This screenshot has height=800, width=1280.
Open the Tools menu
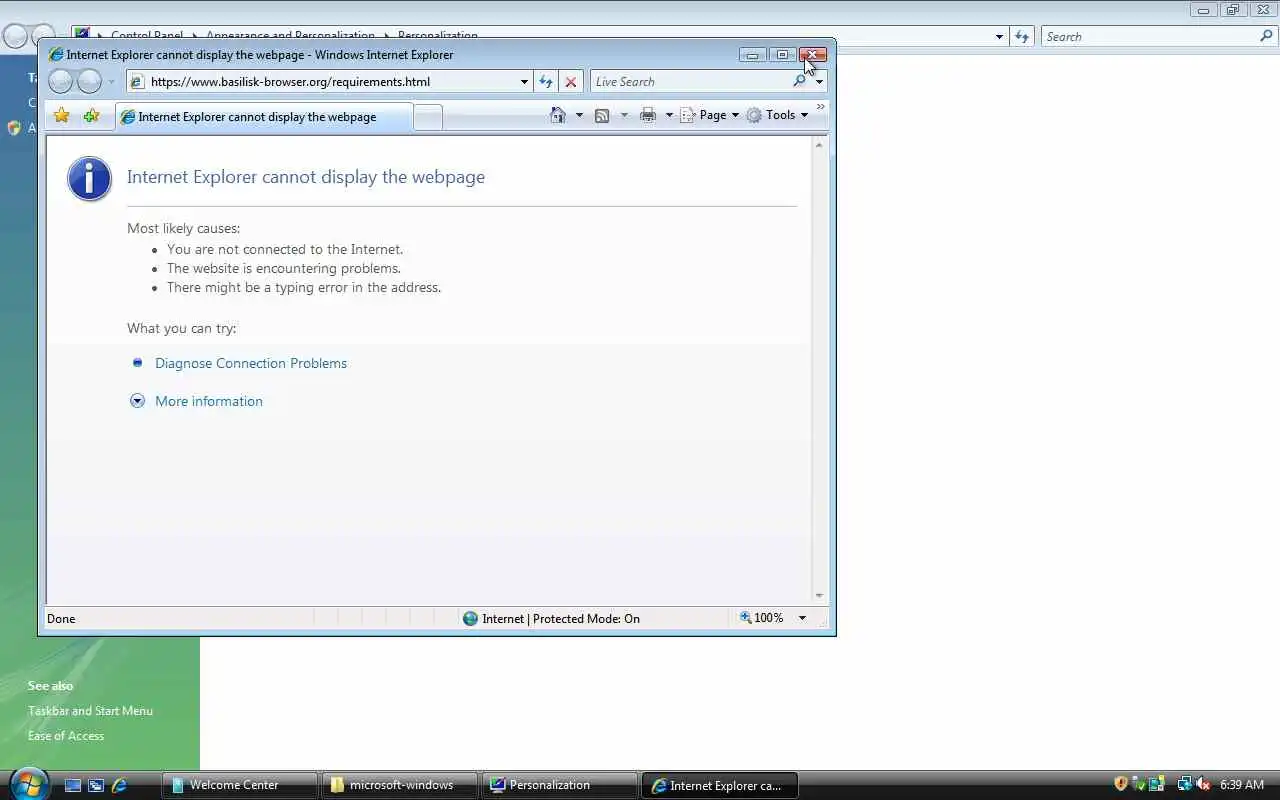pyautogui.click(x=777, y=115)
